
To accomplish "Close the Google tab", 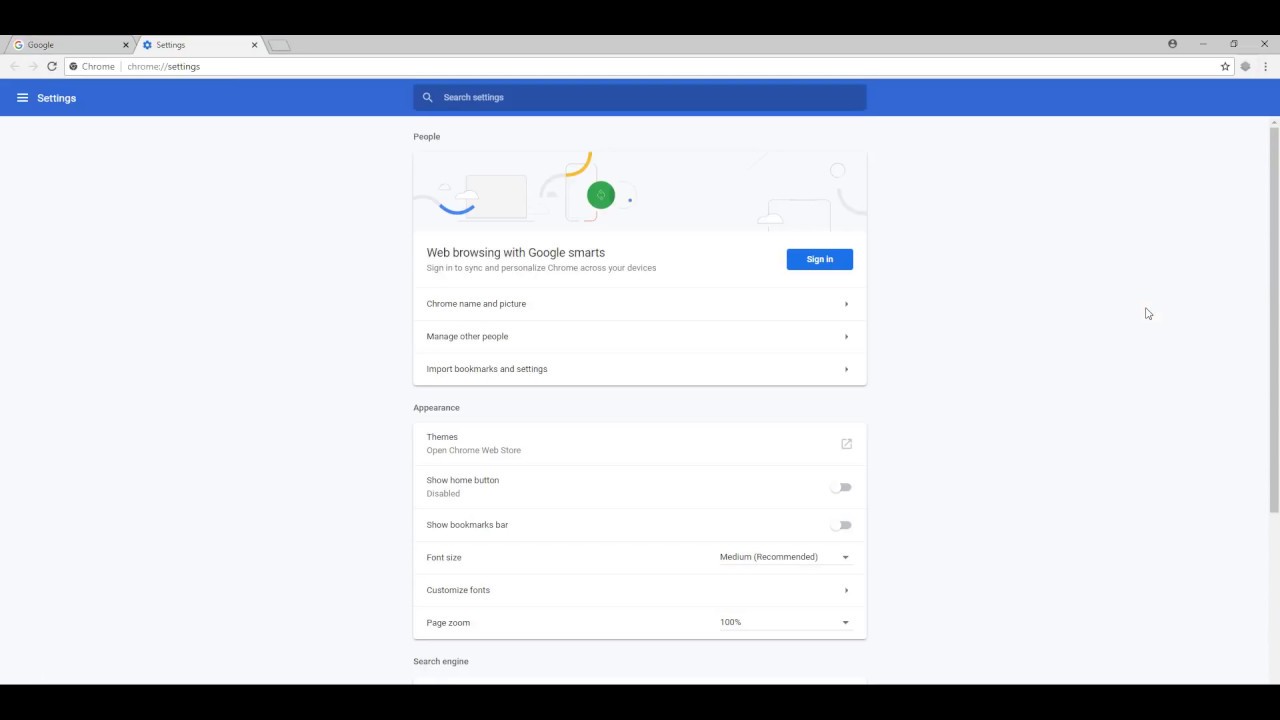I will coord(126,45).
